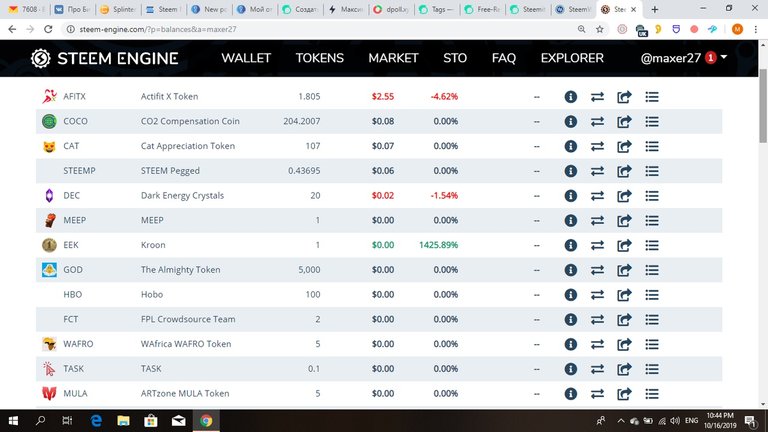Image resolution: width=768 pixels, height=432 pixels.
Task: Open Microsoft Edge from taskbar
Action: tap(96, 420)
